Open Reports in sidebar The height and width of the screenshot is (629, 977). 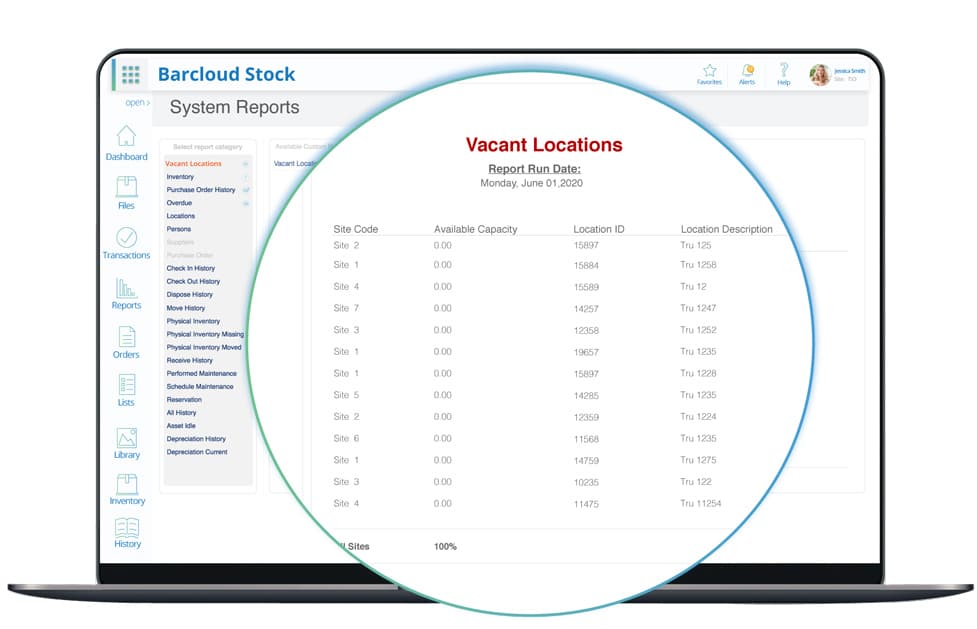pos(126,294)
